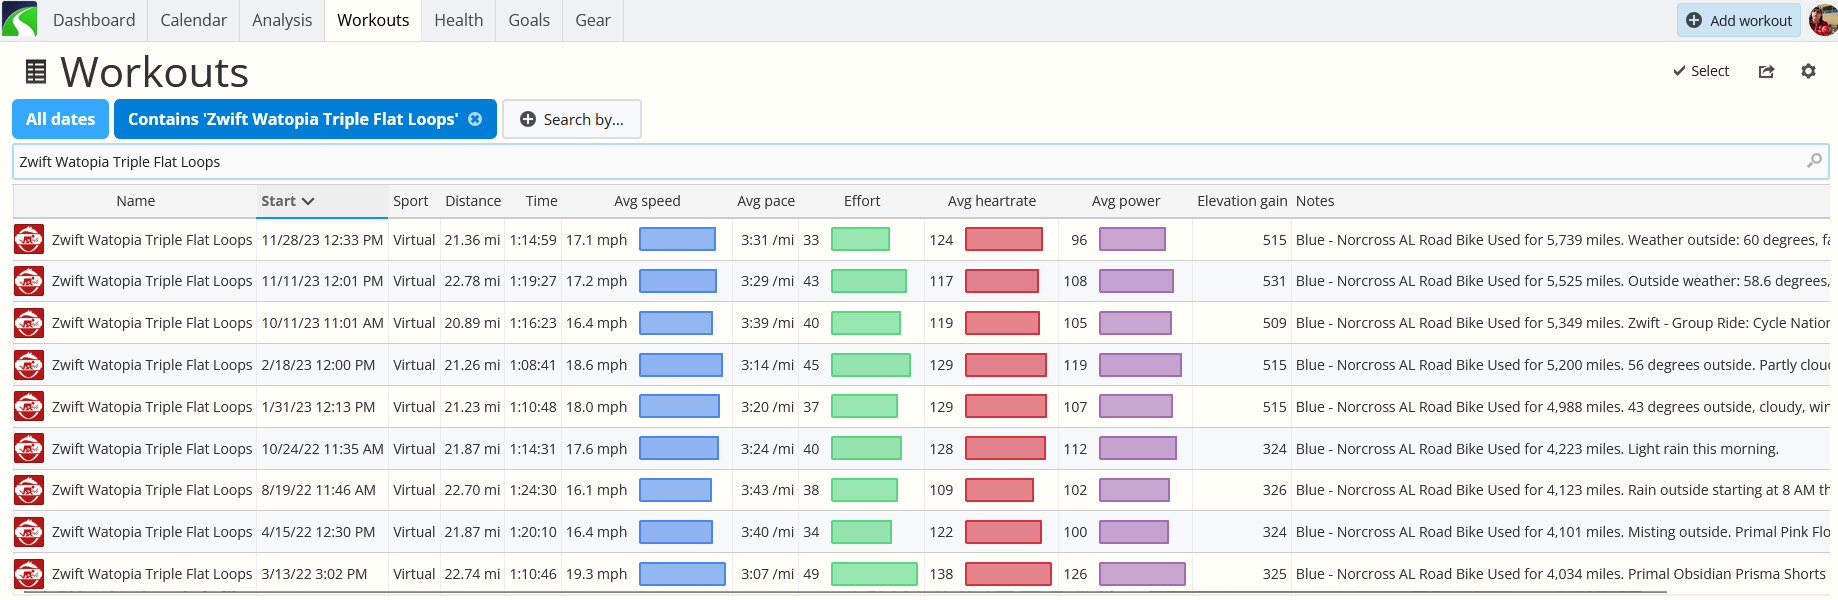The image size is (1838, 600).
Task: Click the Avg heartrate column header
Action: [x=992, y=201]
